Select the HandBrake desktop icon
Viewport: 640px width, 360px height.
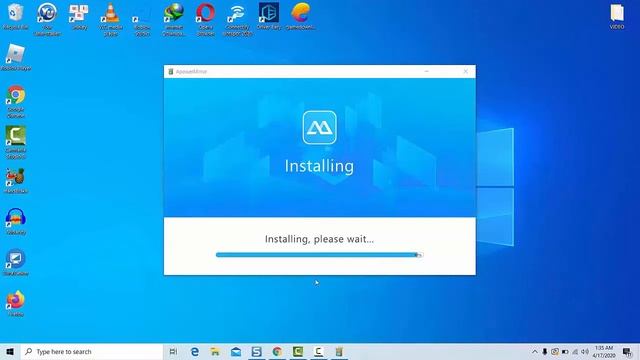pos(16,180)
